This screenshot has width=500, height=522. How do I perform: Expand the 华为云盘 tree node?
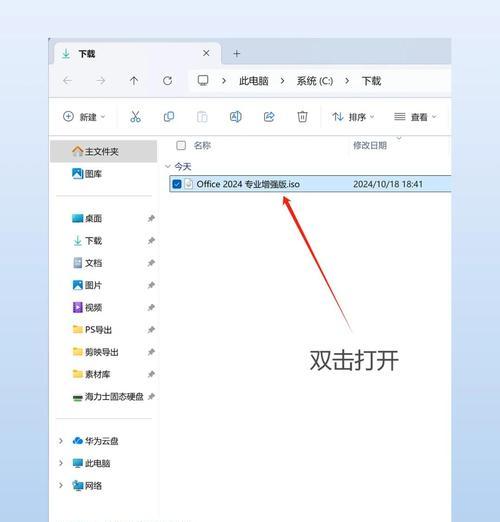(61, 441)
